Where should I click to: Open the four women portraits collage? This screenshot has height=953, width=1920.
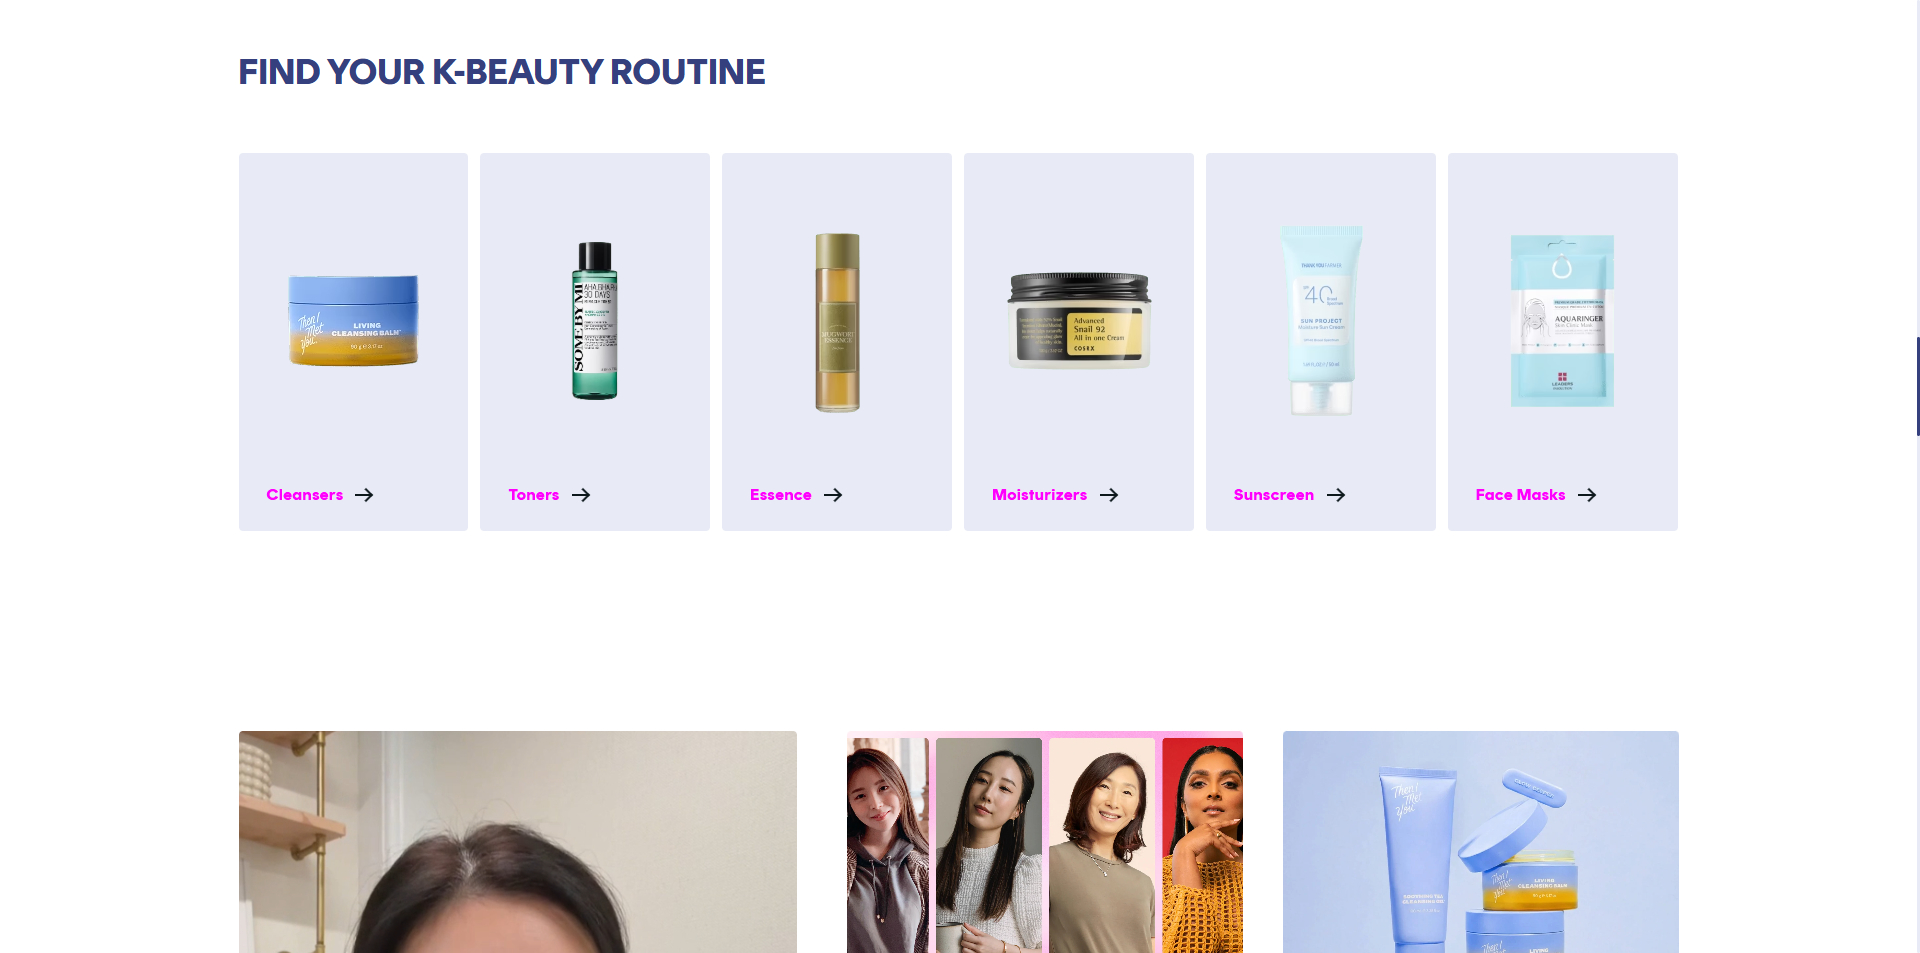pos(1045,842)
